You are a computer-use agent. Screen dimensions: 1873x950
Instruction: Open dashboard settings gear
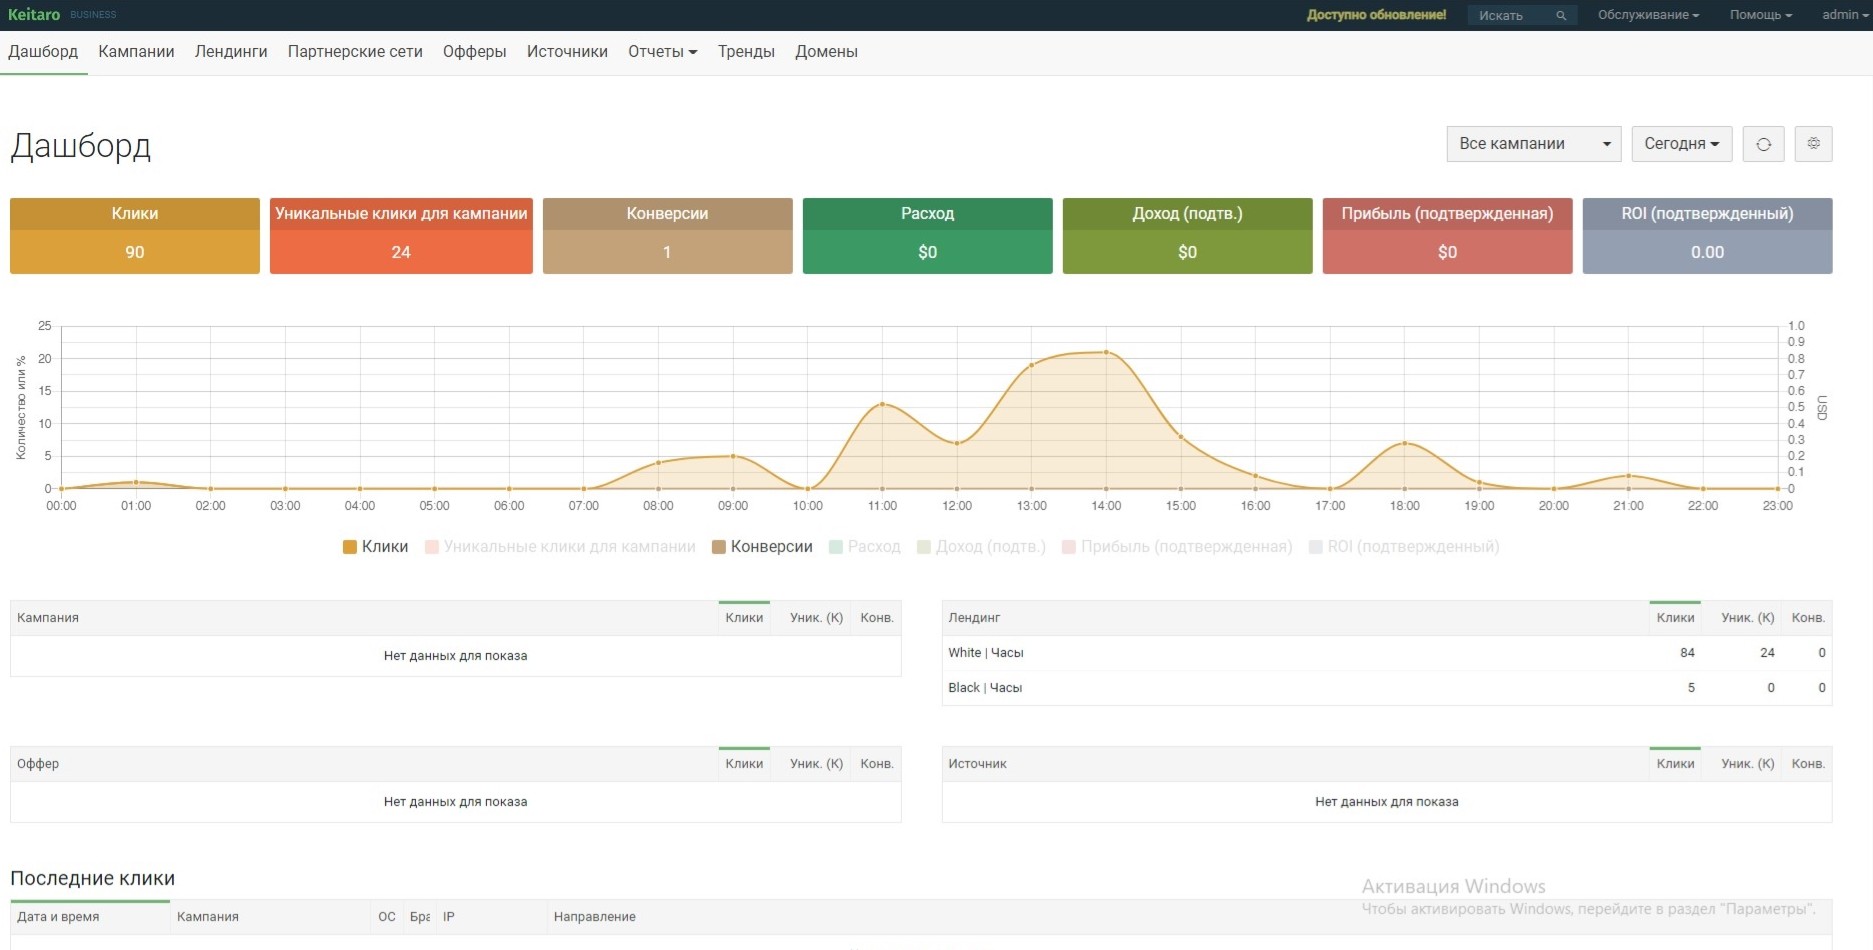[x=1813, y=144]
